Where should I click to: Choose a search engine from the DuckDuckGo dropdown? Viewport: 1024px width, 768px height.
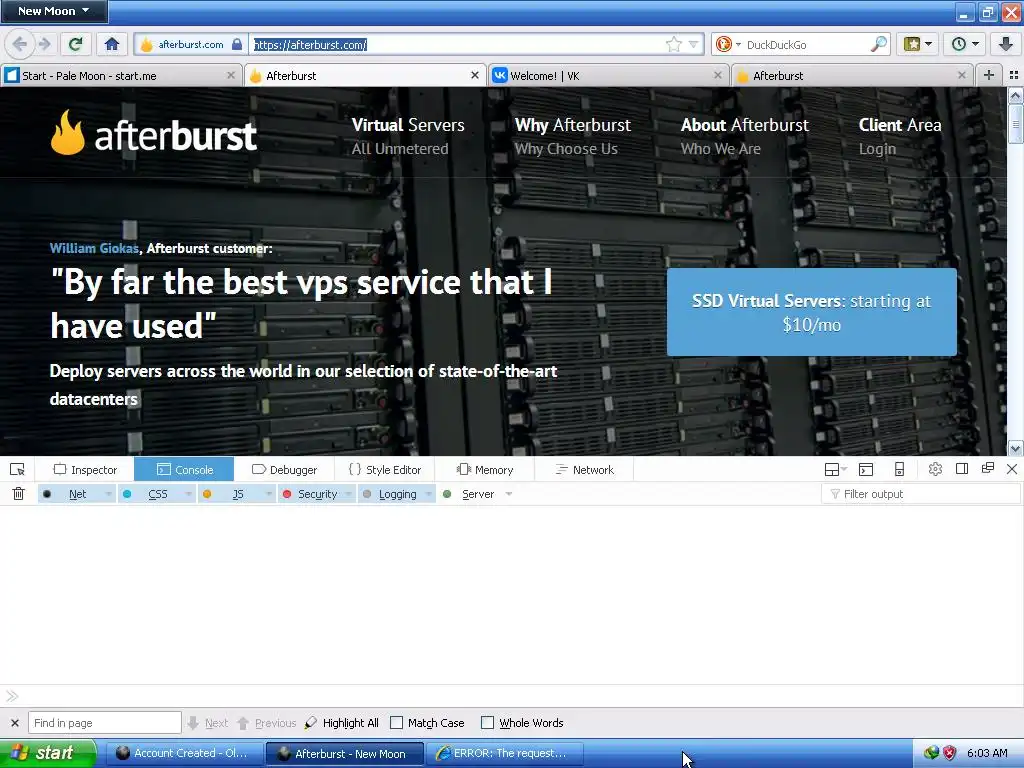coord(728,44)
